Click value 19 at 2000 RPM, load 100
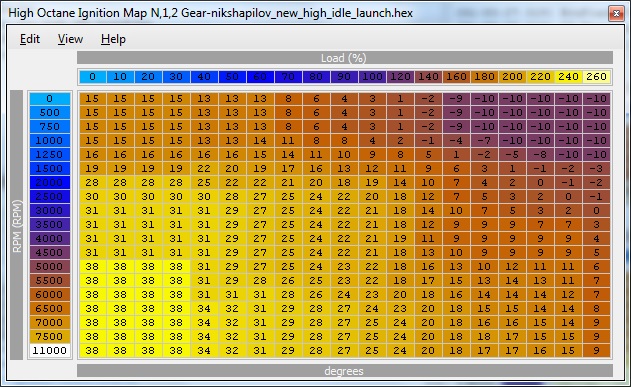631x387 pixels. click(x=372, y=183)
